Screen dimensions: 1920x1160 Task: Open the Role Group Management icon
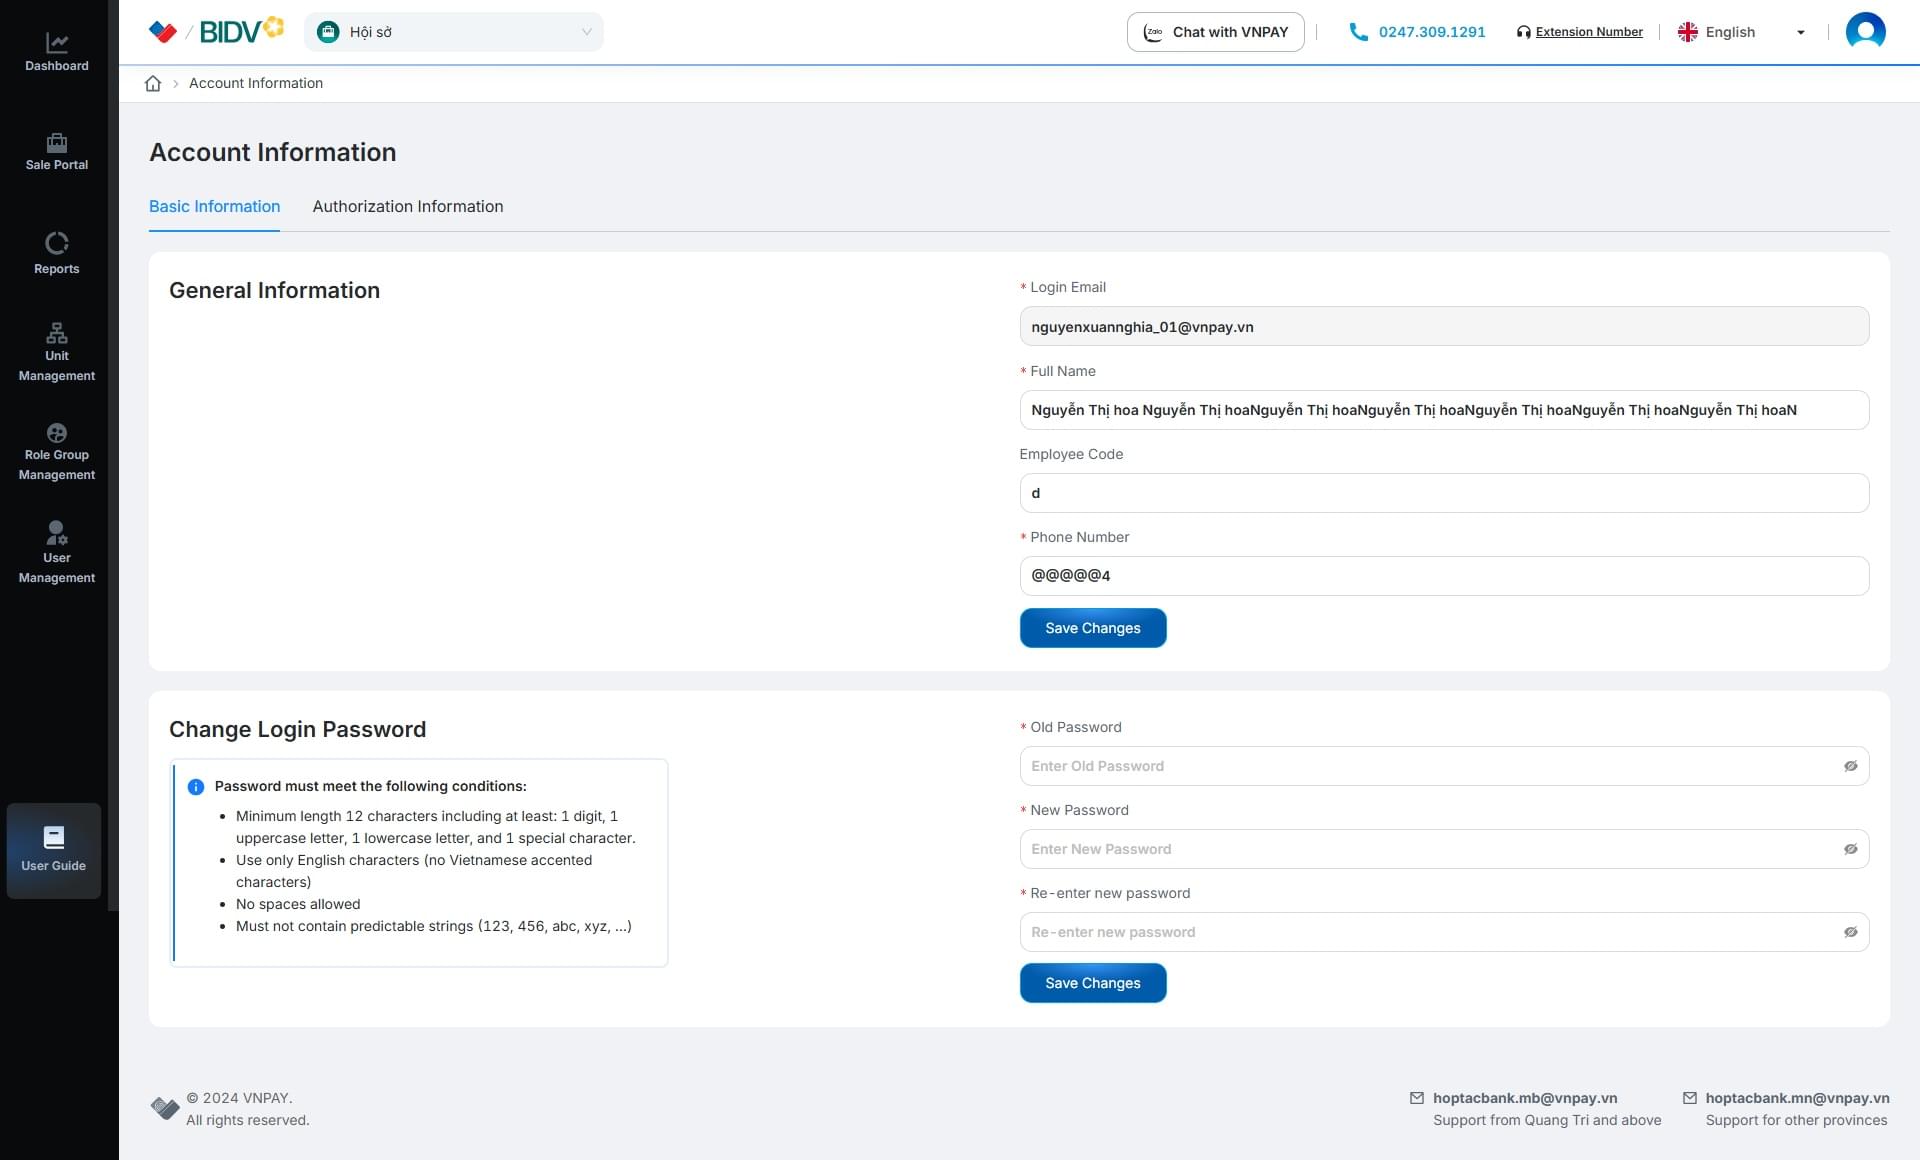(57, 433)
